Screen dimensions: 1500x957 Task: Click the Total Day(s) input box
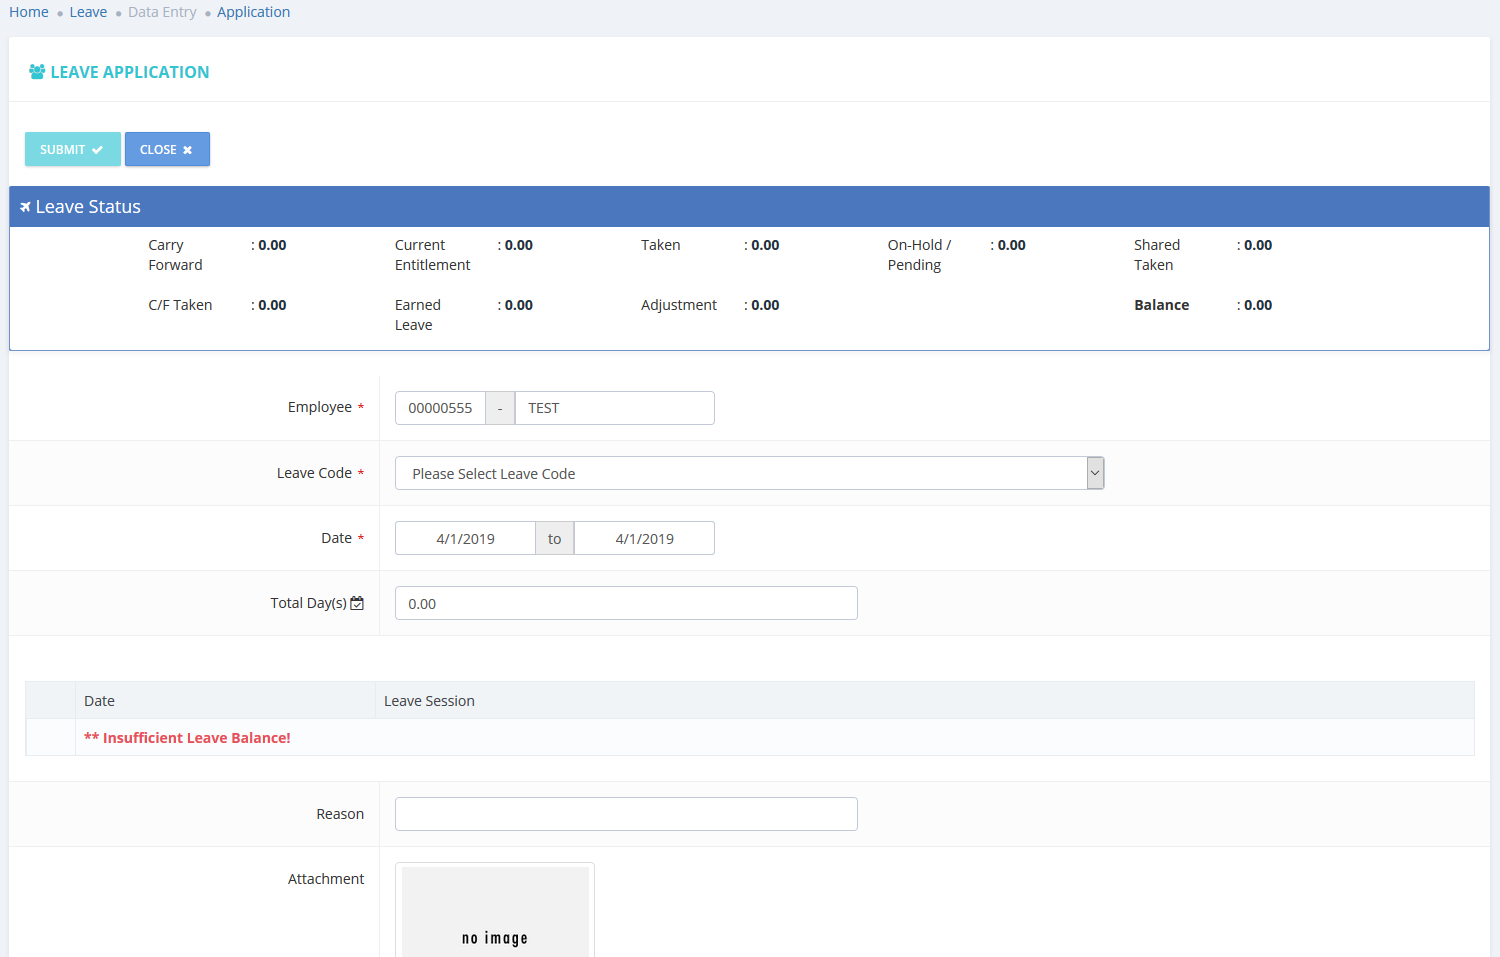(x=626, y=603)
